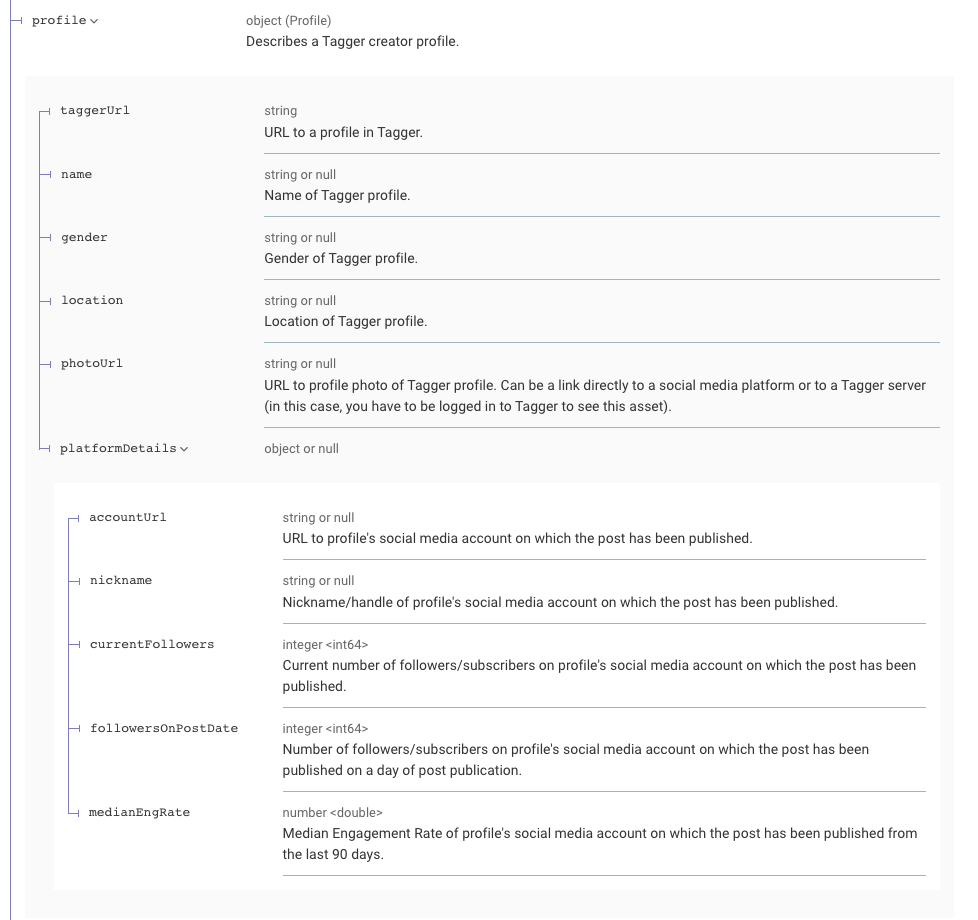Select the photoUrl property name
This screenshot has height=920, width=978.
(92, 364)
